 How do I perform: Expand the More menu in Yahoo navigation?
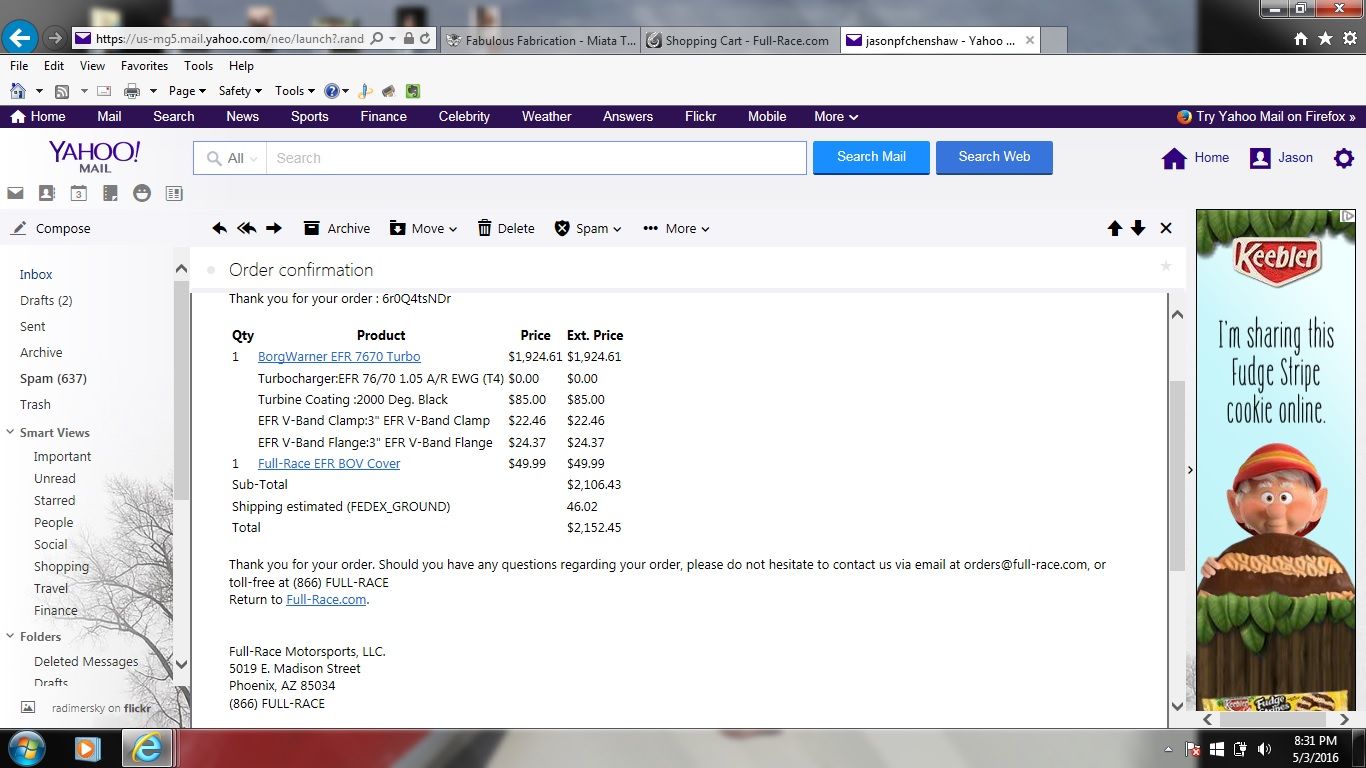(836, 116)
